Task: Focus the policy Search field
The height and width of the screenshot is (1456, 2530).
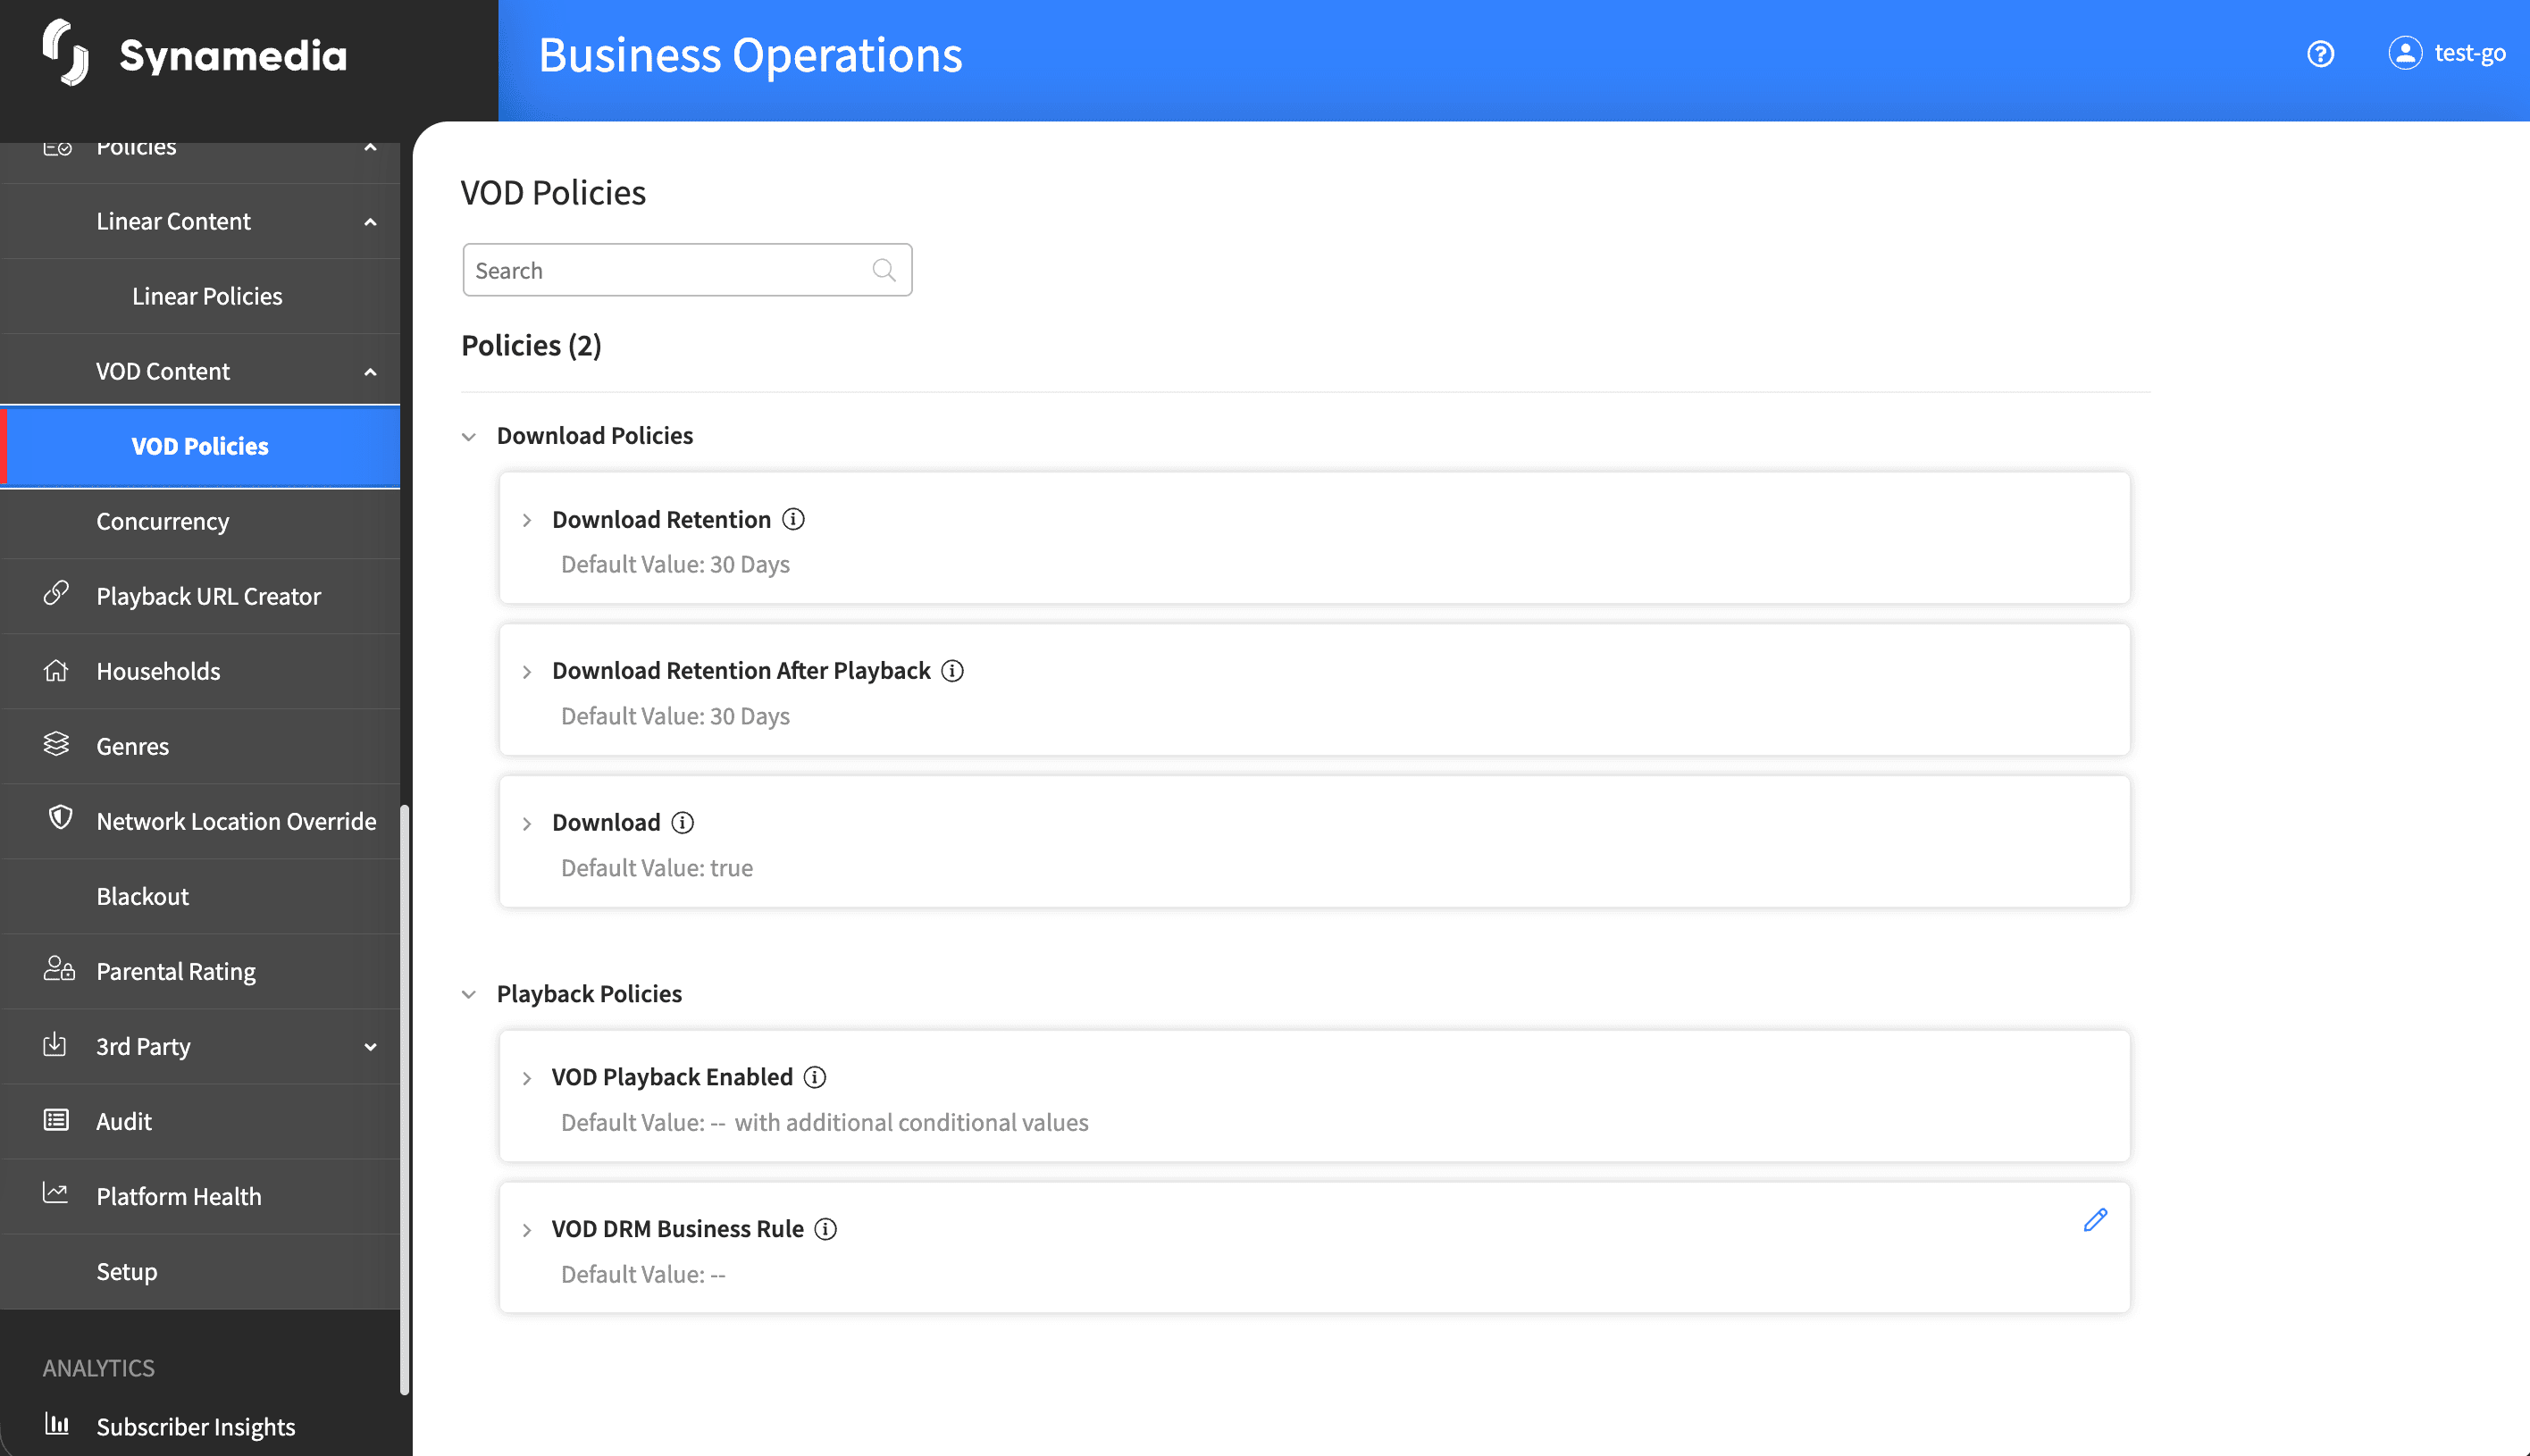Action: (687, 270)
